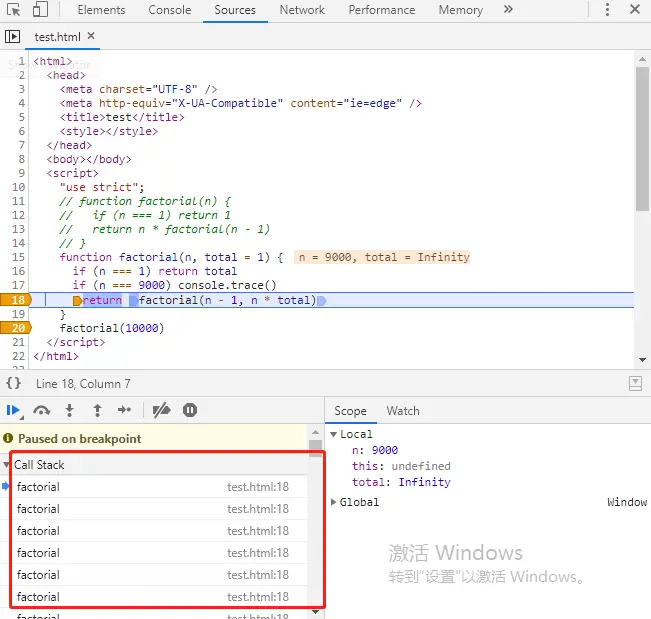Show the navigator sidebar
Screen dimensions: 651x619
tap(12, 37)
